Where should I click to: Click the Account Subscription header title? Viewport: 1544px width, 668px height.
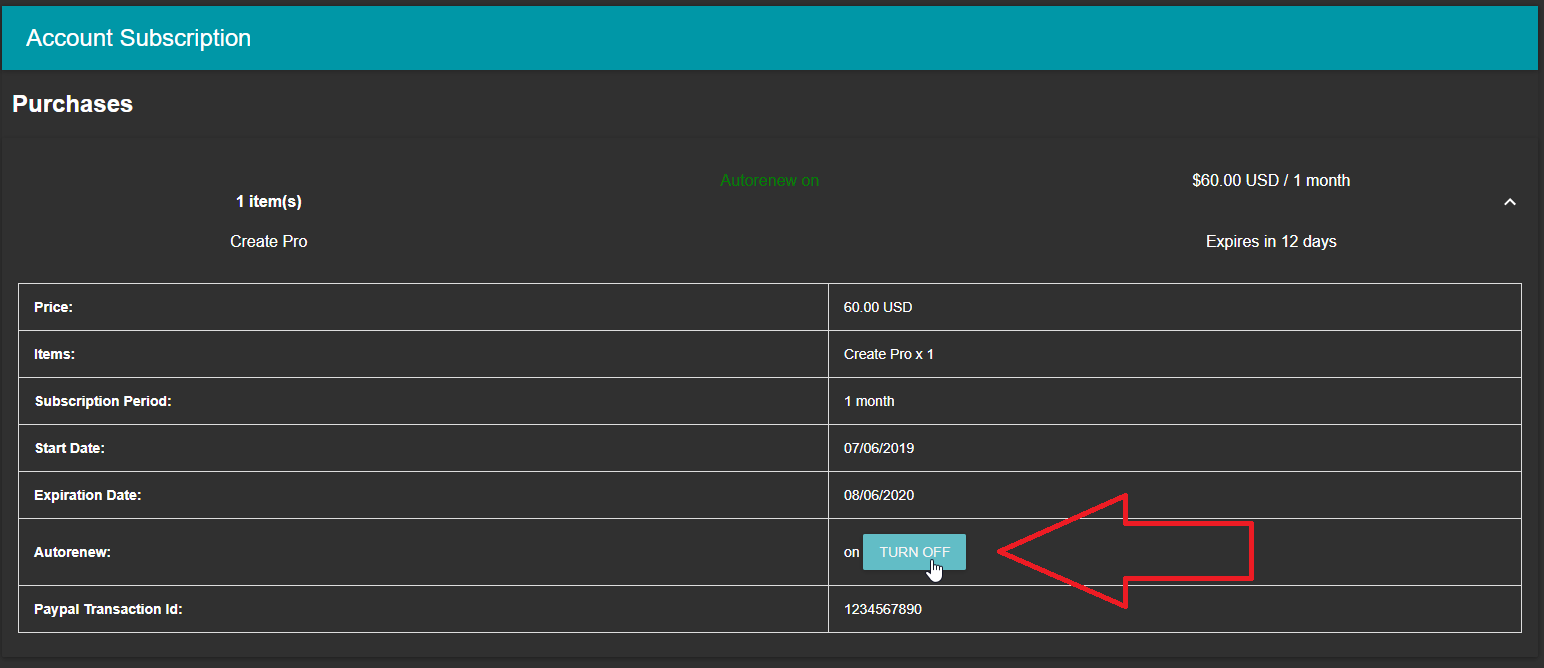pyautogui.click(x=138, y=38)
